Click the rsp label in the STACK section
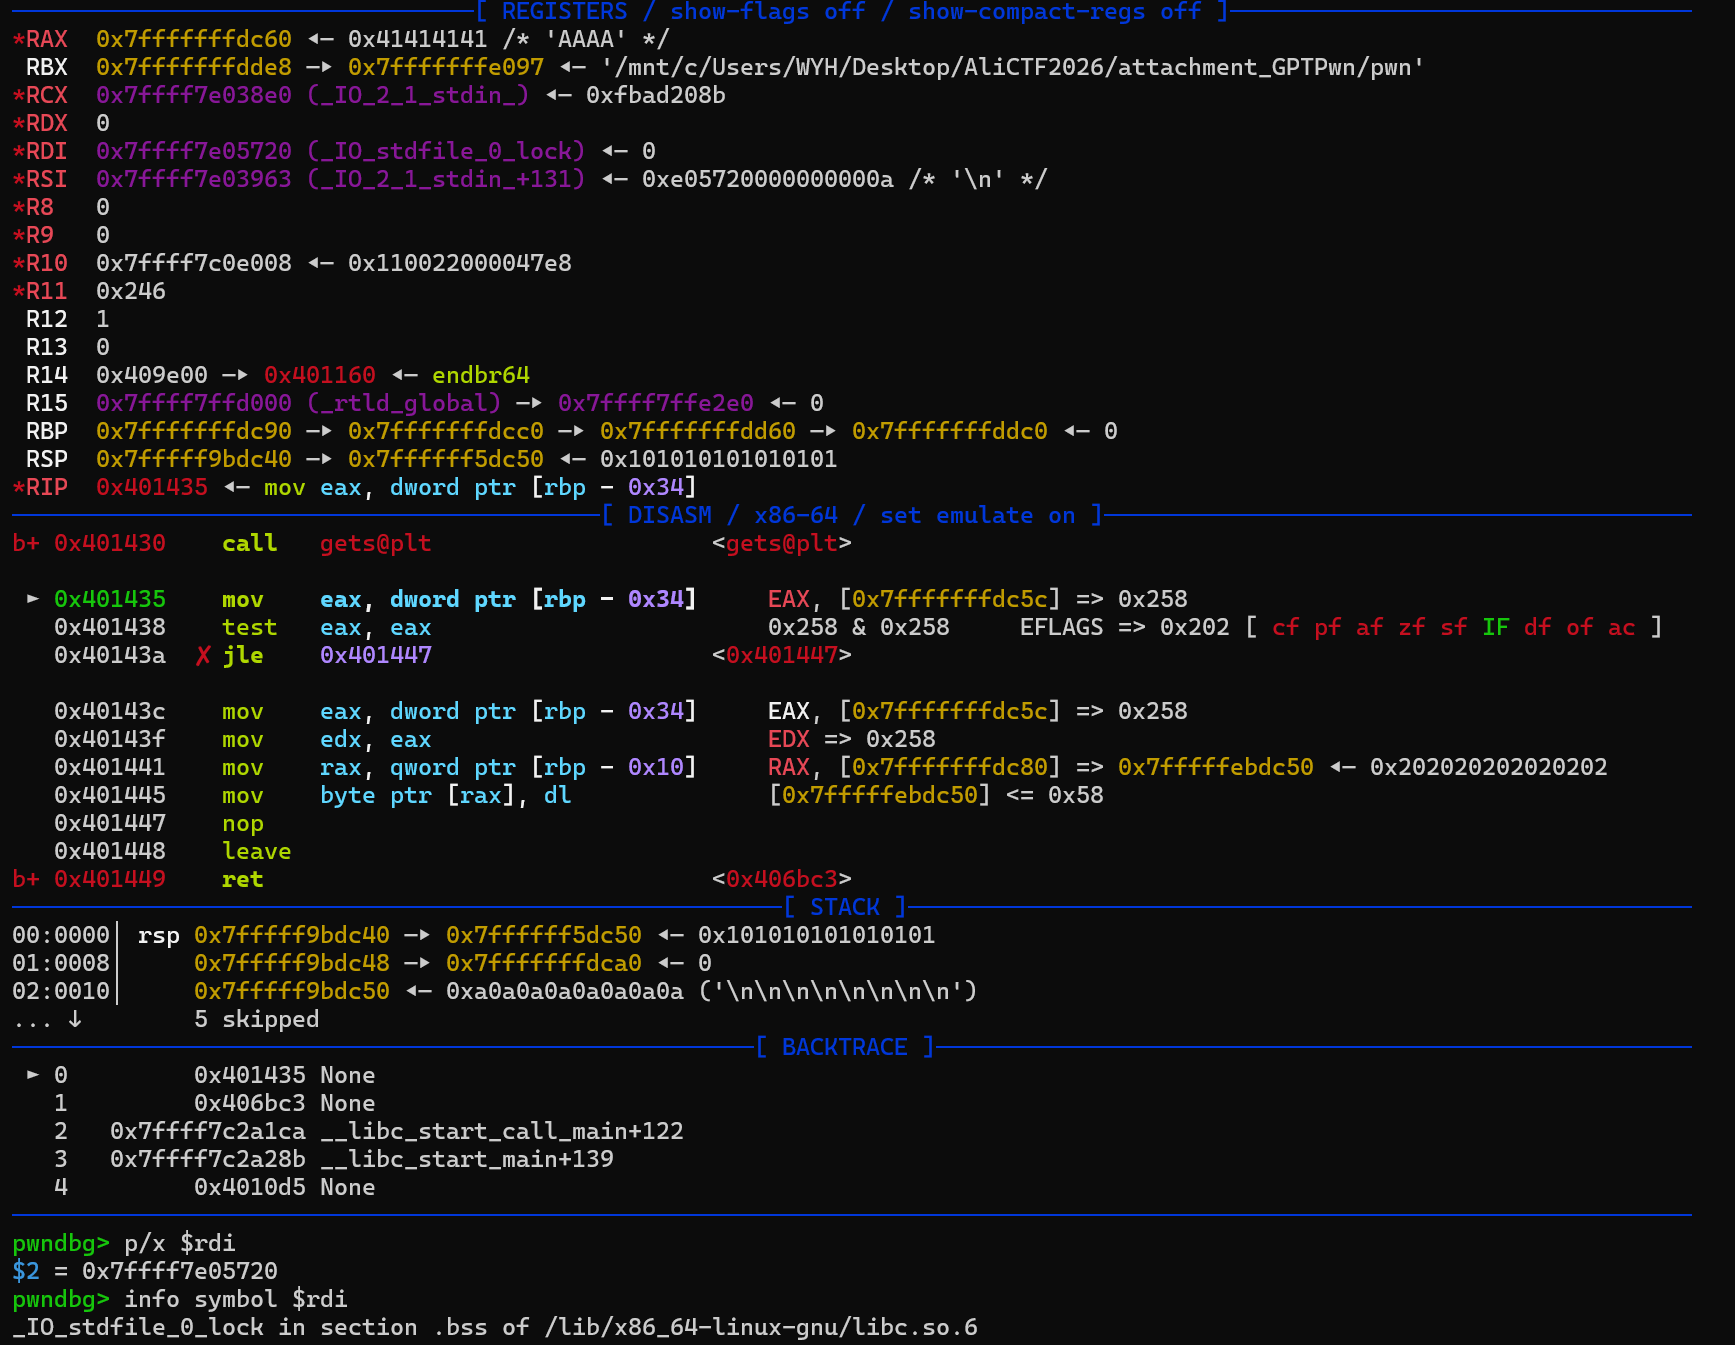 pyautogui.click(x=158, y=936)
